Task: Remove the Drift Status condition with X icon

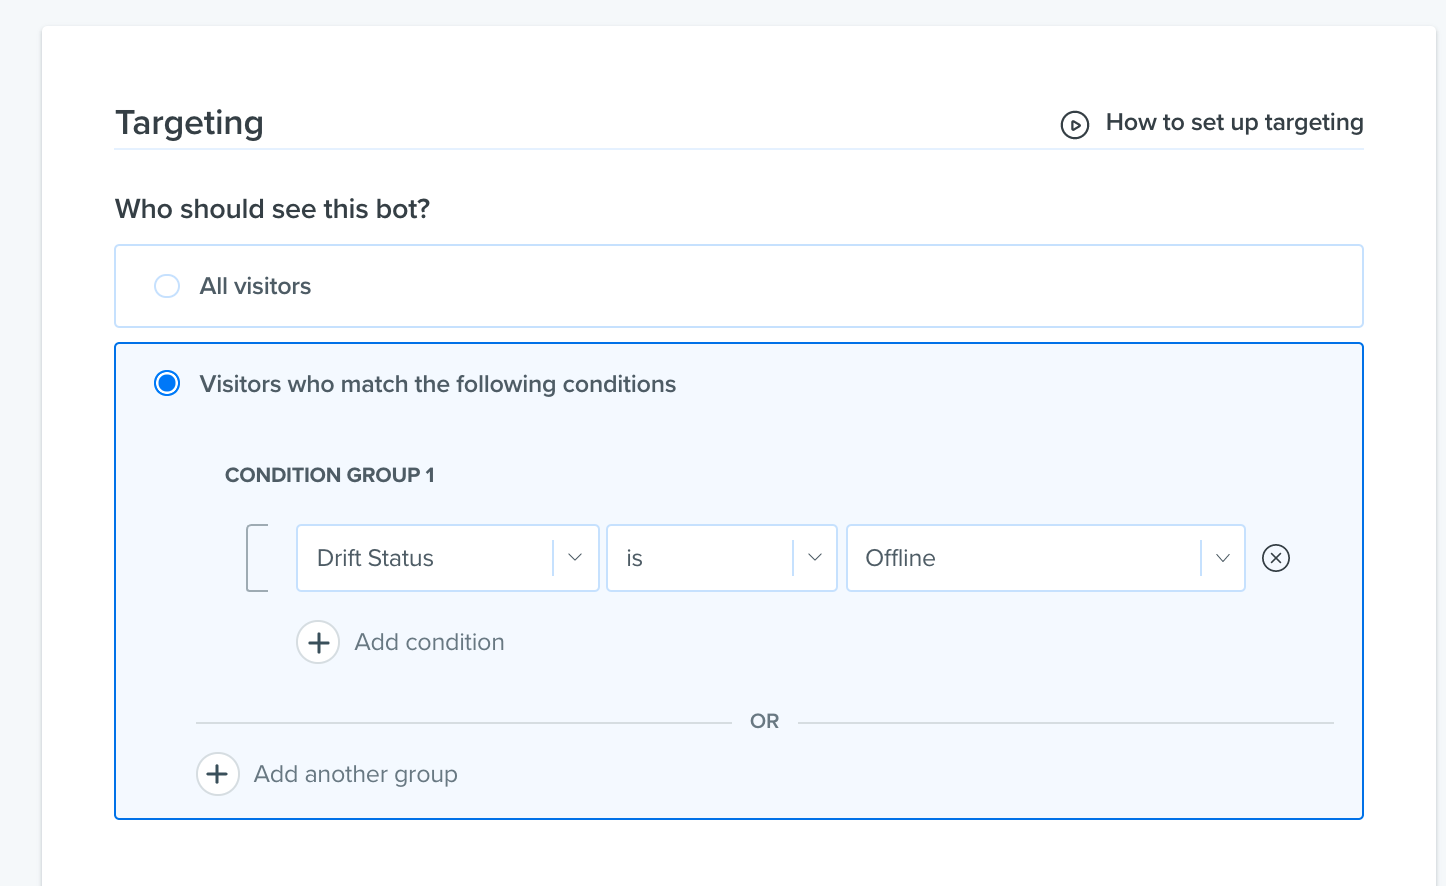Action: (1276, 558)
